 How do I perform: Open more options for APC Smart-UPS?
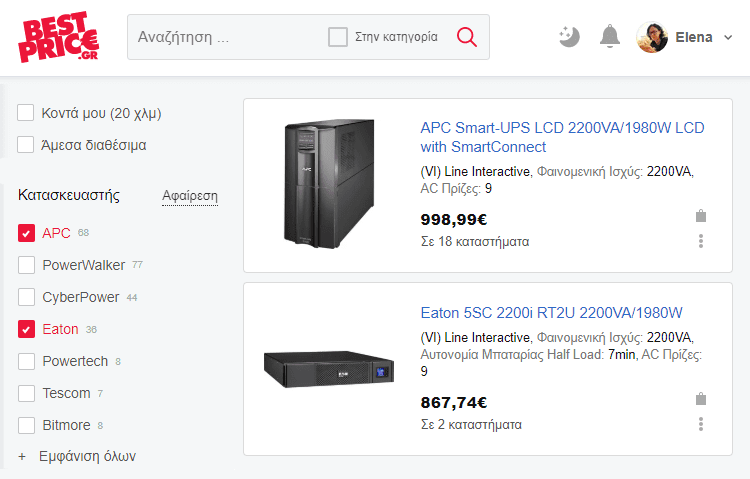point(701,241)
